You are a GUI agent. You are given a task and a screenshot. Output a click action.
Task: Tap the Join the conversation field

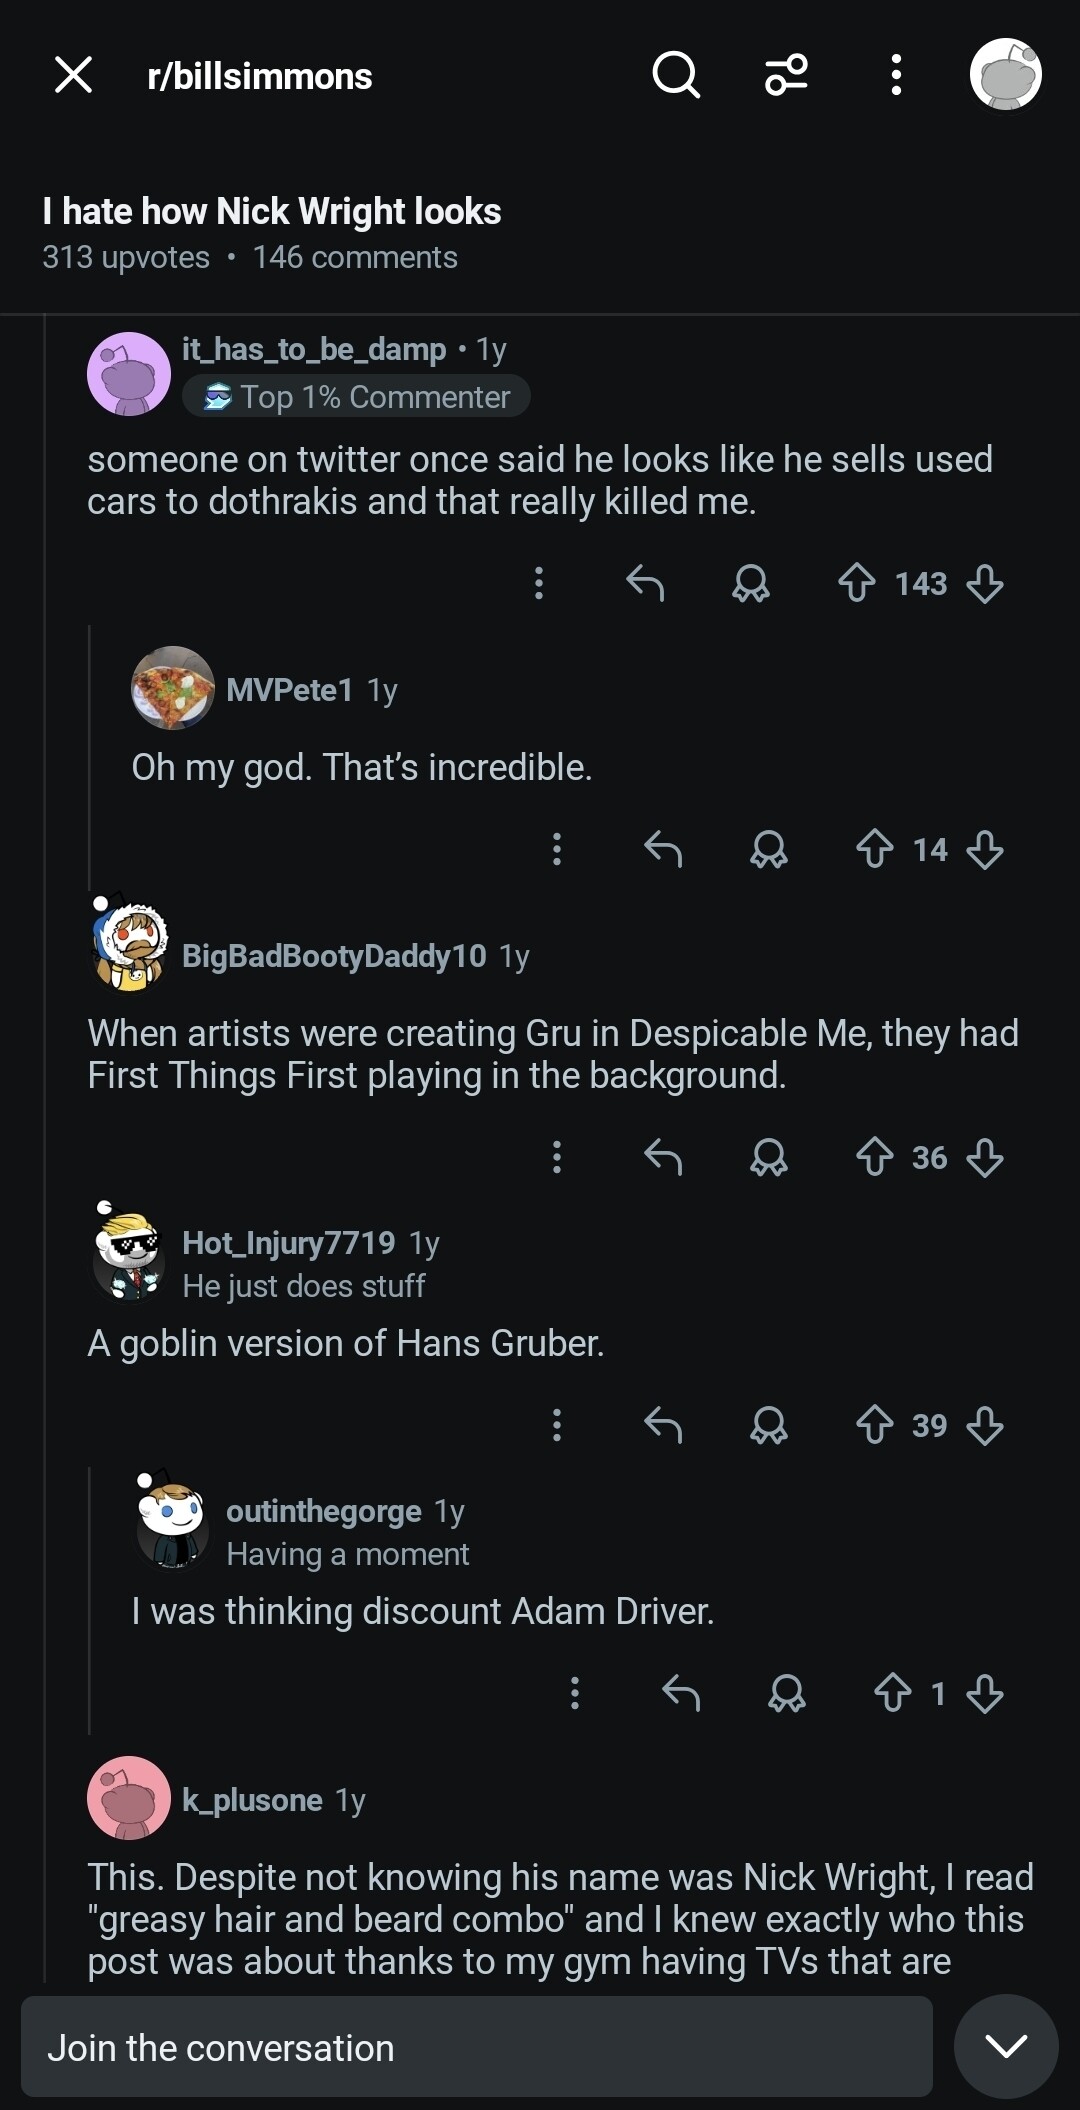point(477,2047)
